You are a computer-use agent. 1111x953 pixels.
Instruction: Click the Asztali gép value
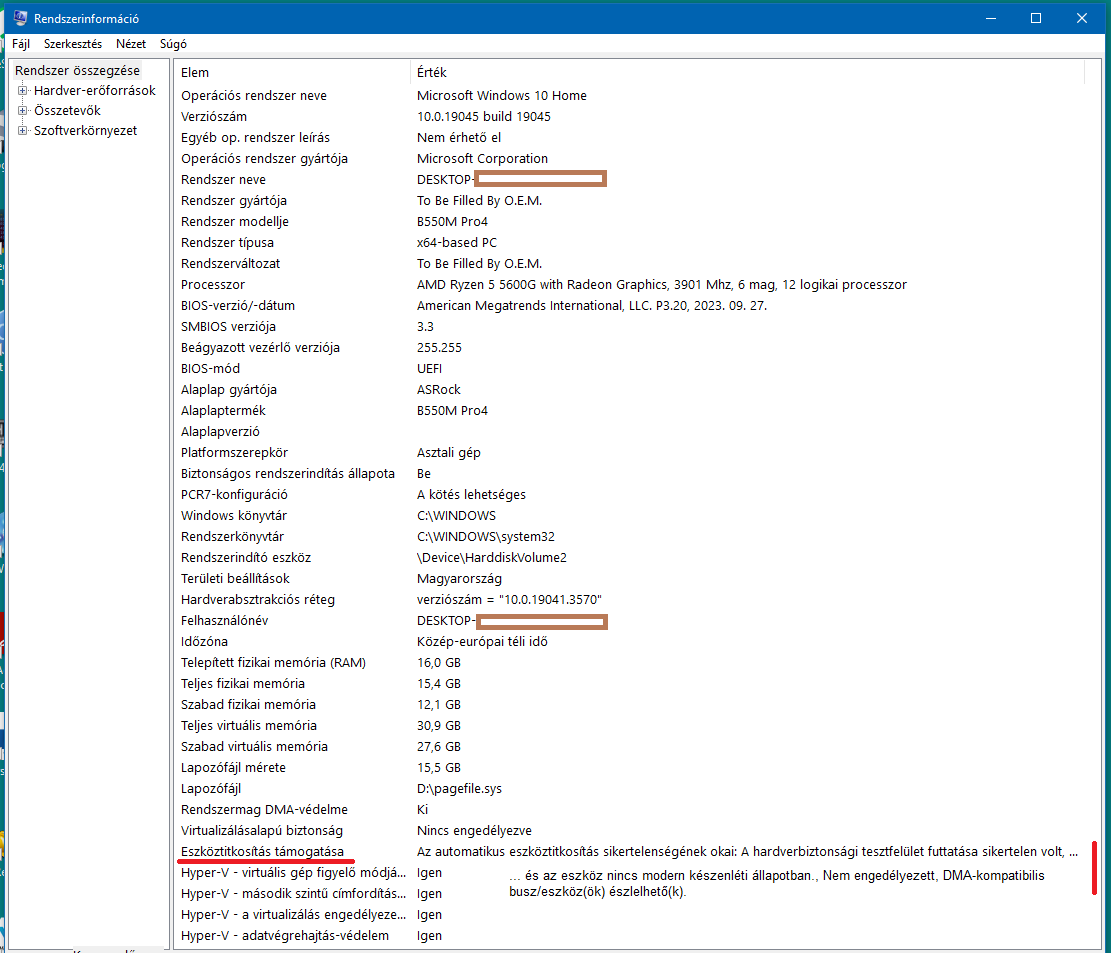pyautogui.click(x=449, y=453)
